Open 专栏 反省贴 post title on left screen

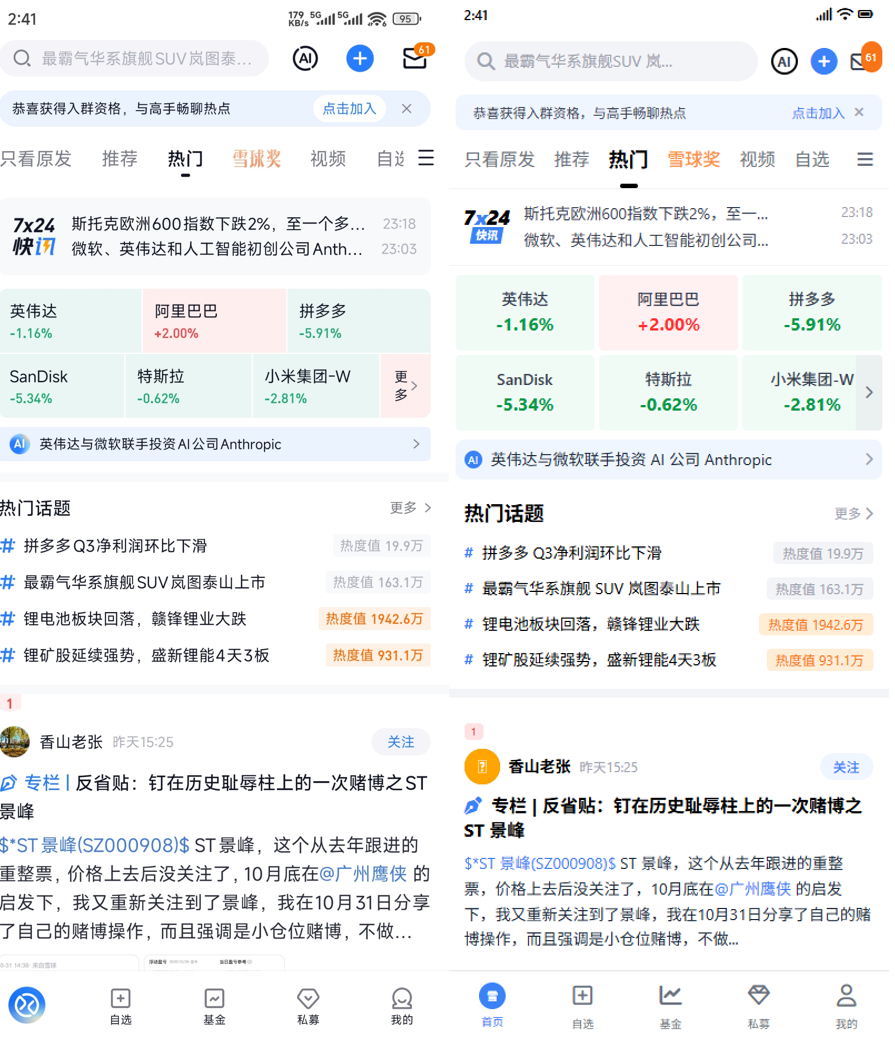pos(214,797)
